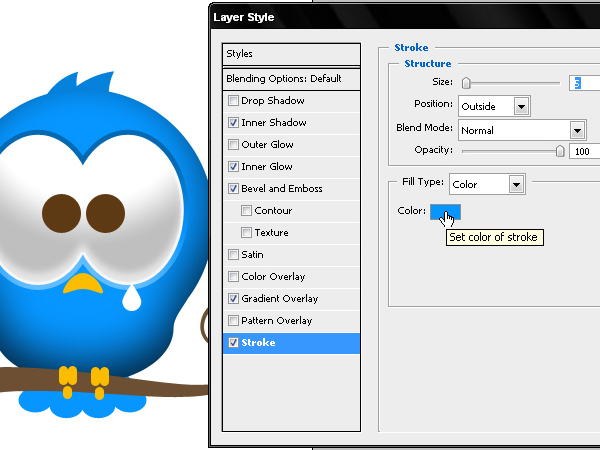Select the Stroke settings label
This screenshot has width=600, height=450.
point(258,342)
